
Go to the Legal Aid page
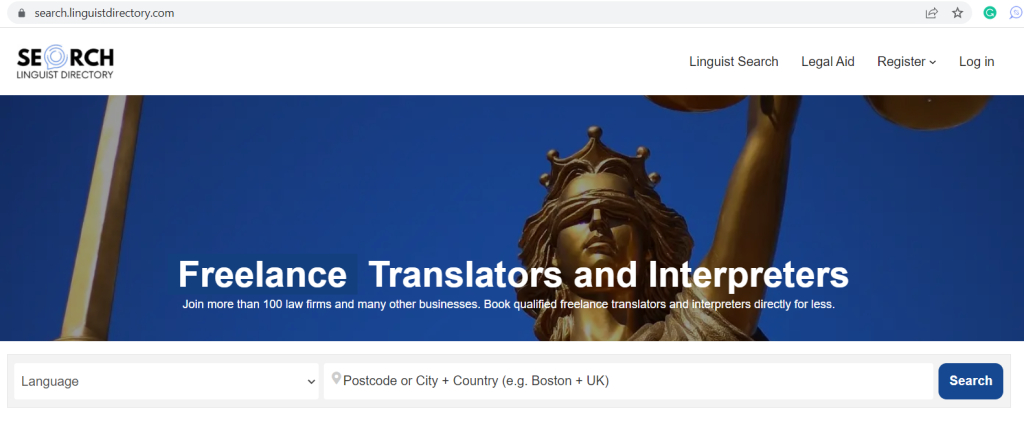(827, 62)
